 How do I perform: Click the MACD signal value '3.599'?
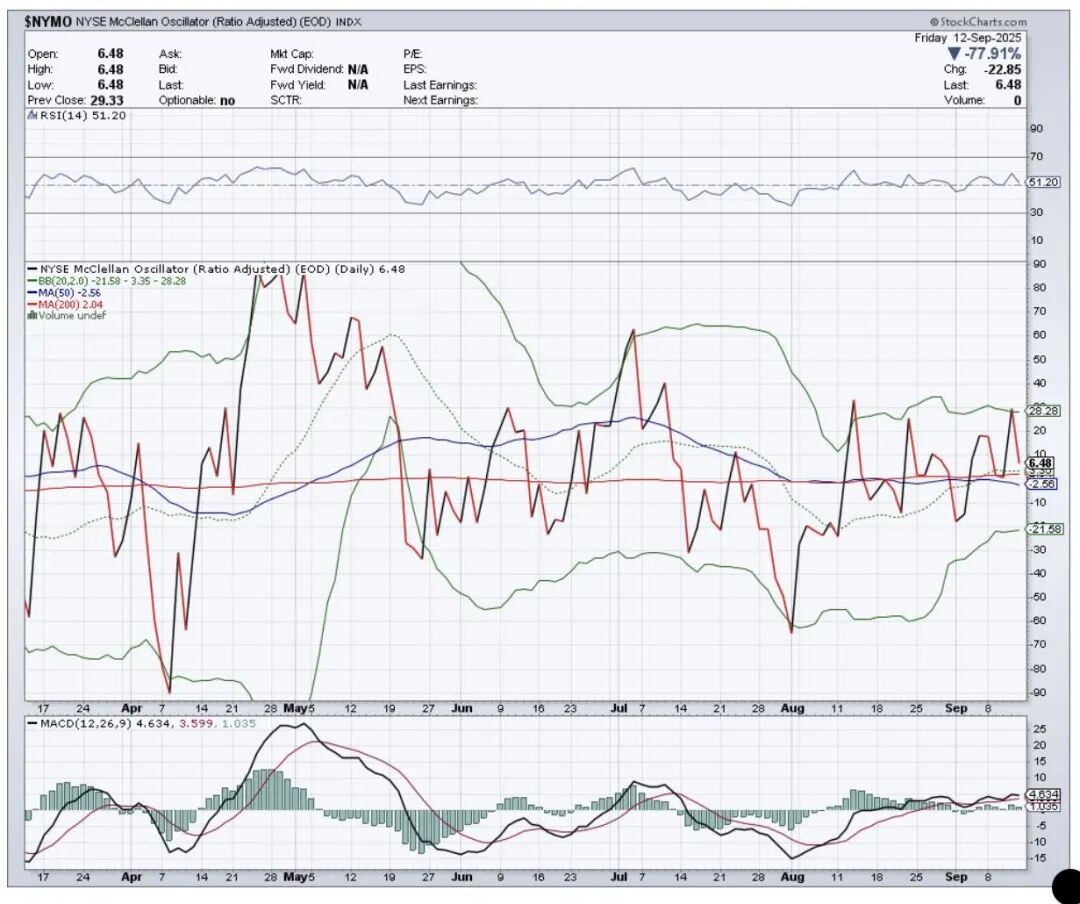[196, 724]
